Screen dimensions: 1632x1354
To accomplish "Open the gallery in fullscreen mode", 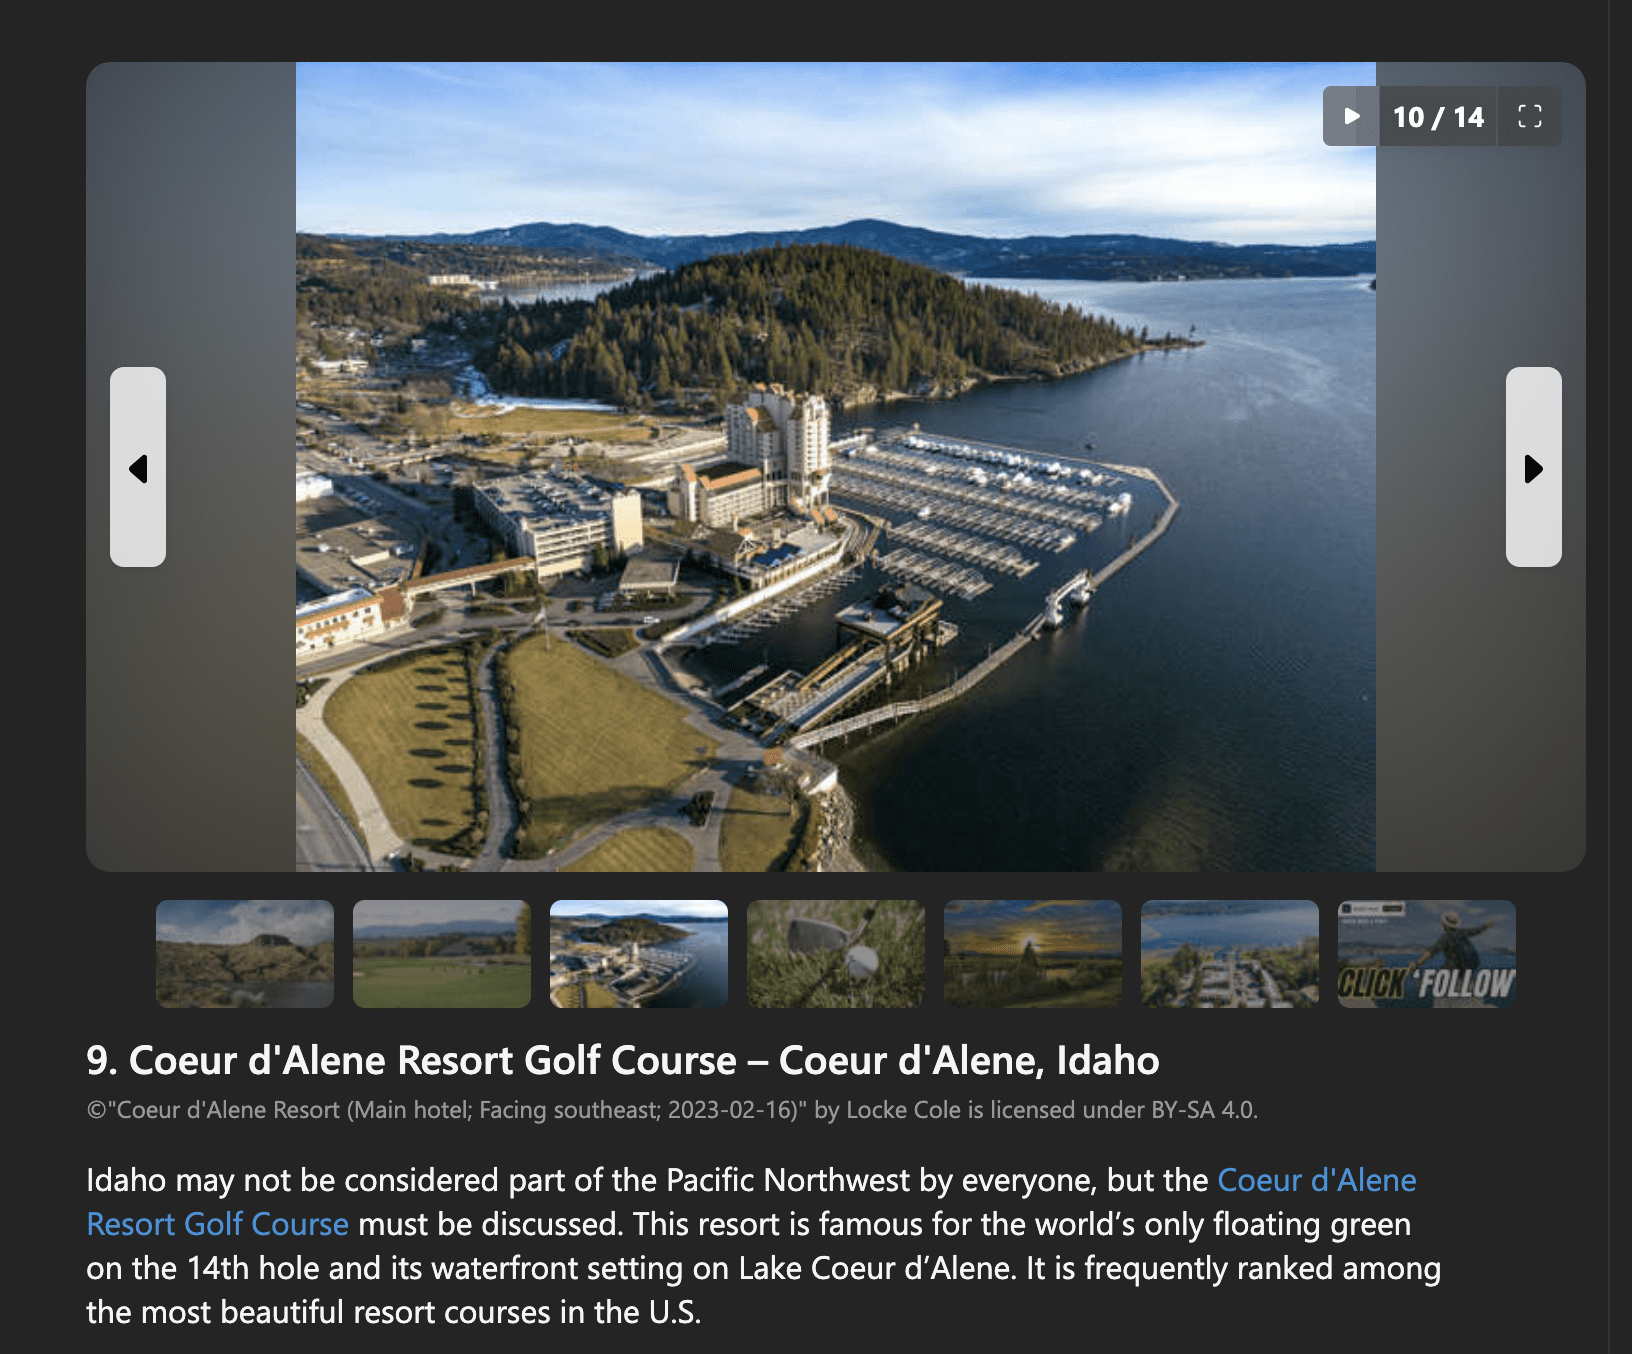I will 1530,116.
